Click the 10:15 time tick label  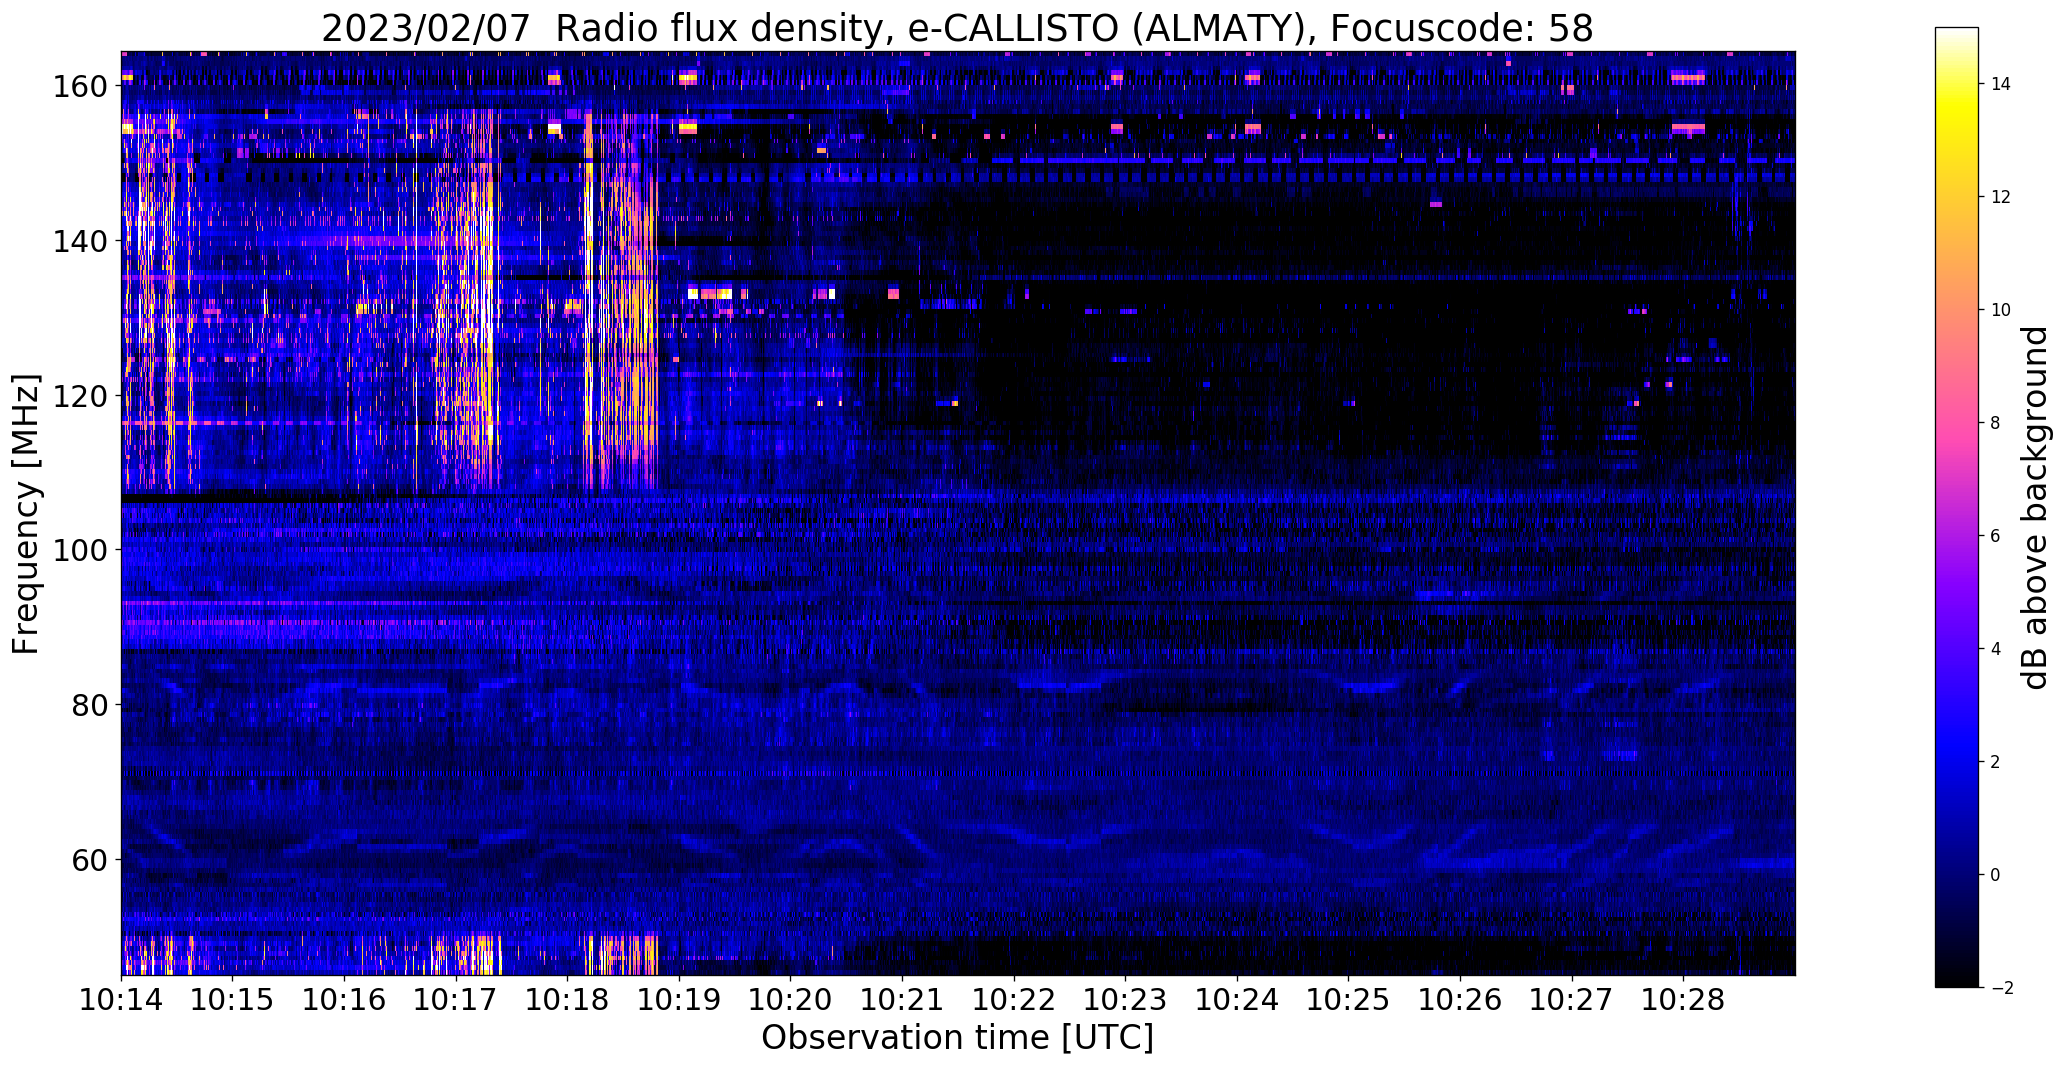(233, 1000)
